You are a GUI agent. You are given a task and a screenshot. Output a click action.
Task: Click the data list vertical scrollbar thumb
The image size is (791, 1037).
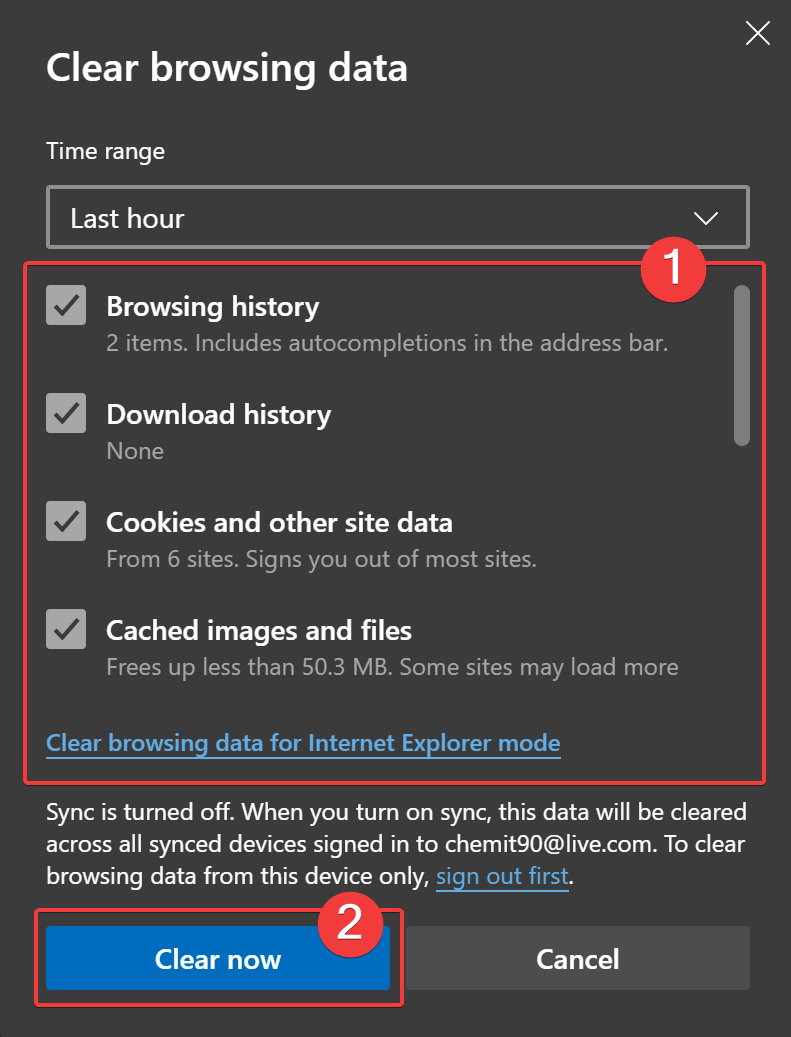click(x=741, y=365)
